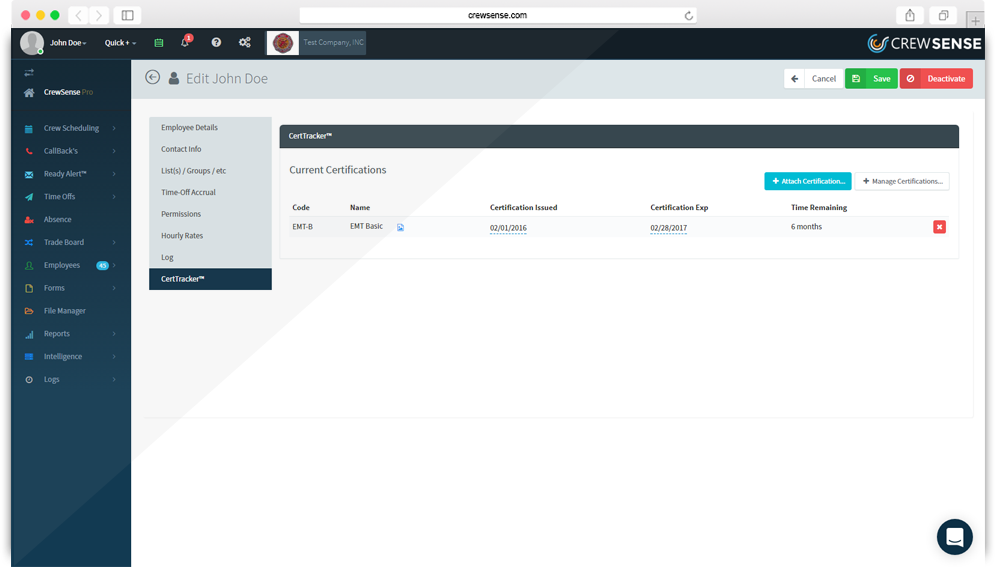Open notifications bell with red badge
Screen dimensions: 995x567
click(x=185, y=42)
